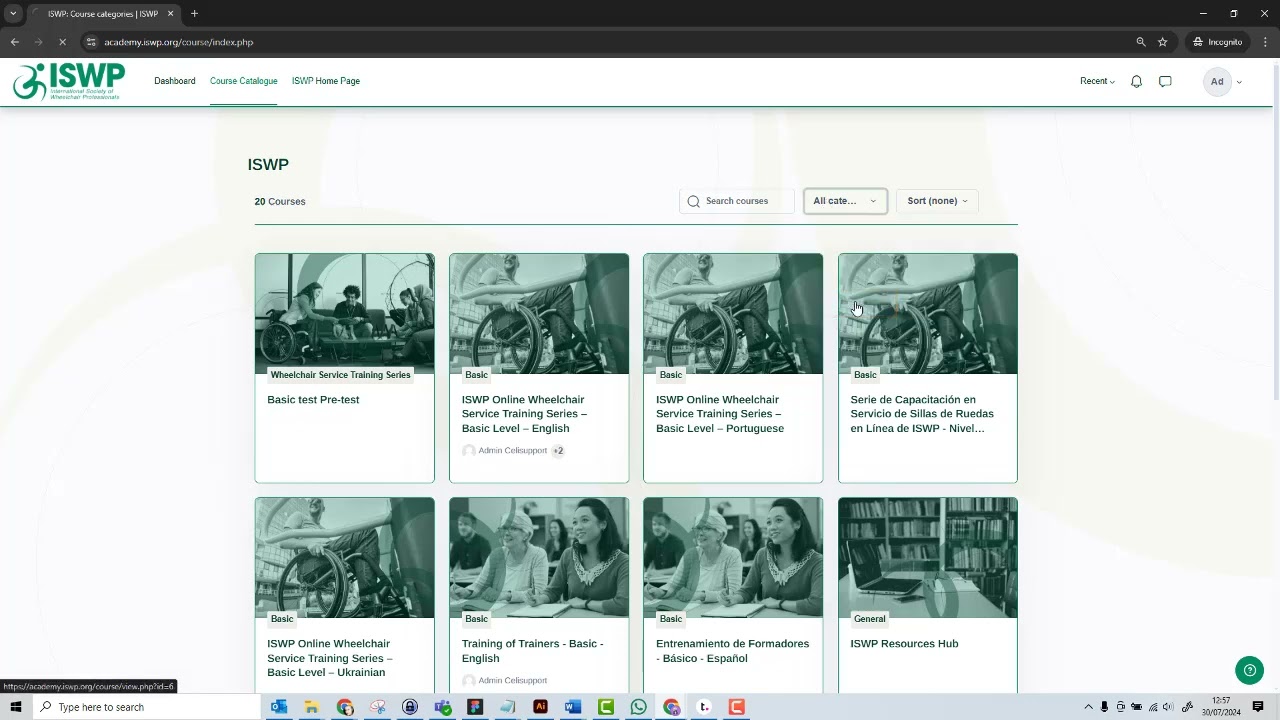Stop loading the page in browser toolbar
The height and width of the screenshot is (720, 1280).
click(62, 42)
